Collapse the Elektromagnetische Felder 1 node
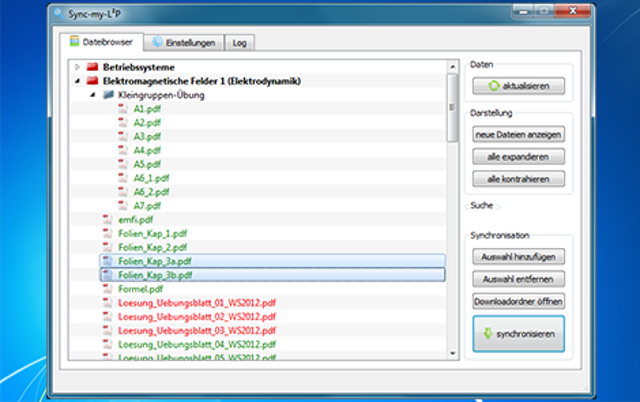This screenshot has height=402, width=640. pyautogui.click(x=77, y=81)
